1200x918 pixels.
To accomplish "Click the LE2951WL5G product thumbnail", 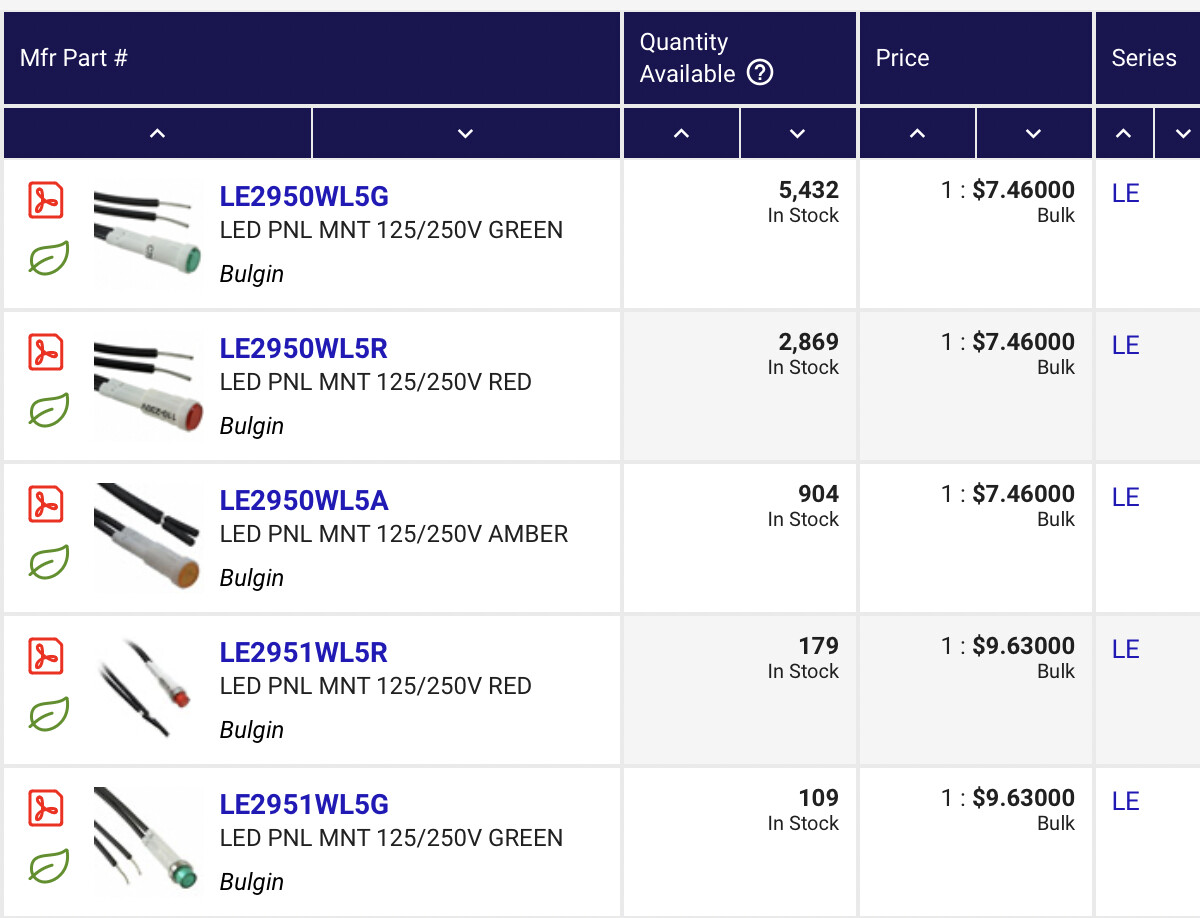I will tap(148, 842).
